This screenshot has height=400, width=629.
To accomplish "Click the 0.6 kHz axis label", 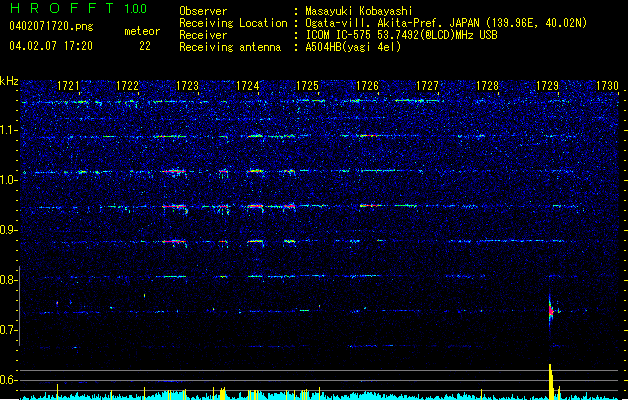I will pyautogui.click(x=9, y=380).
